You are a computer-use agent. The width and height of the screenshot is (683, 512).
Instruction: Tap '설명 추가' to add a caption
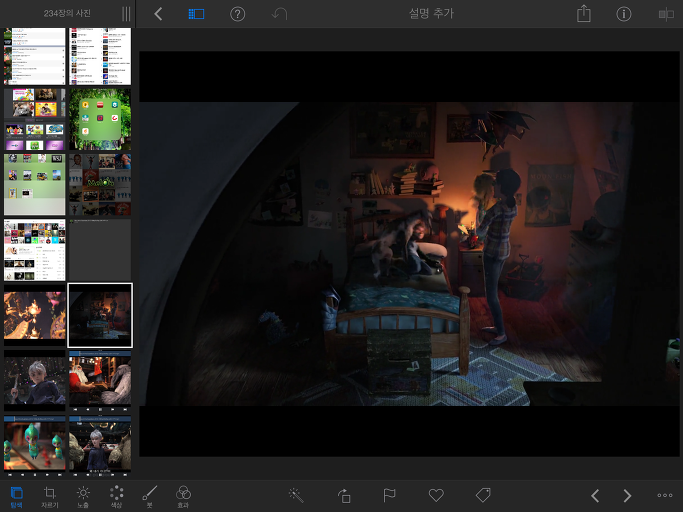(x=431, y=14)
